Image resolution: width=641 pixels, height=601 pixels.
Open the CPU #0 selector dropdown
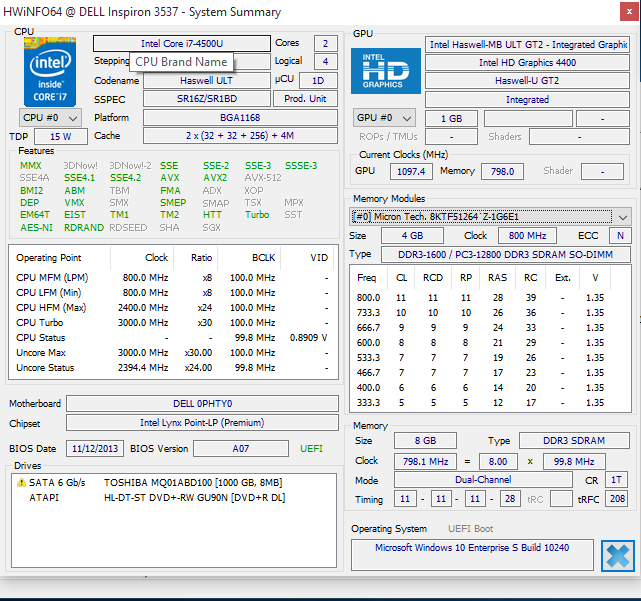[50, 118]
